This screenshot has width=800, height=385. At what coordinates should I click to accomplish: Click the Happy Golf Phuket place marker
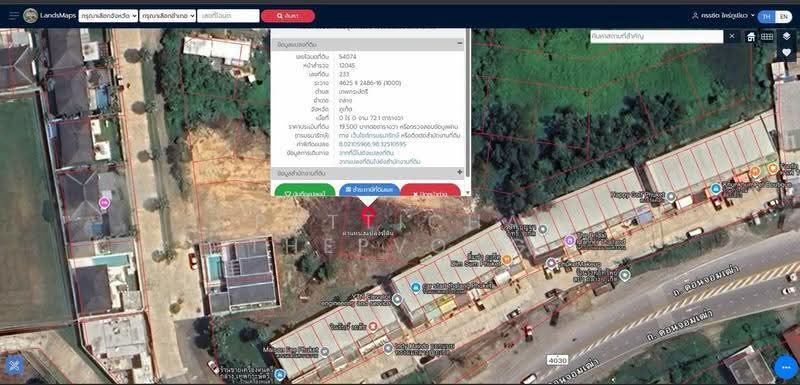(x=671, y=196)
